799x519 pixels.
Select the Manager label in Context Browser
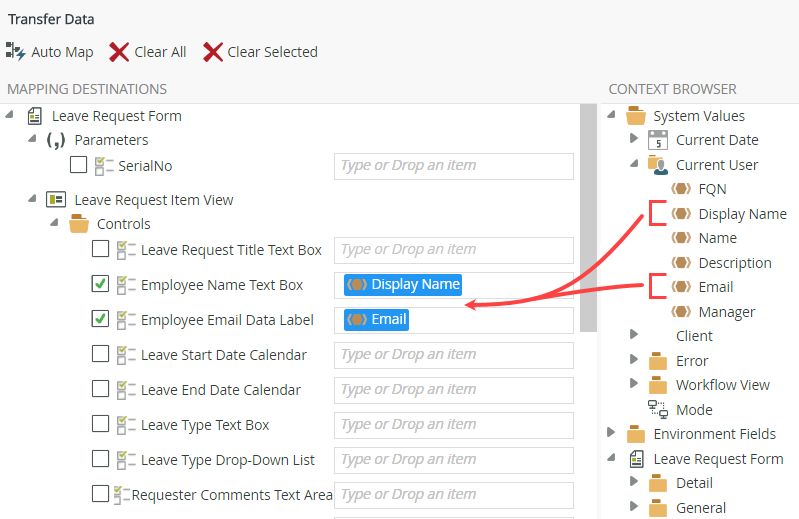pyautogui.click(x=727, y=312)
